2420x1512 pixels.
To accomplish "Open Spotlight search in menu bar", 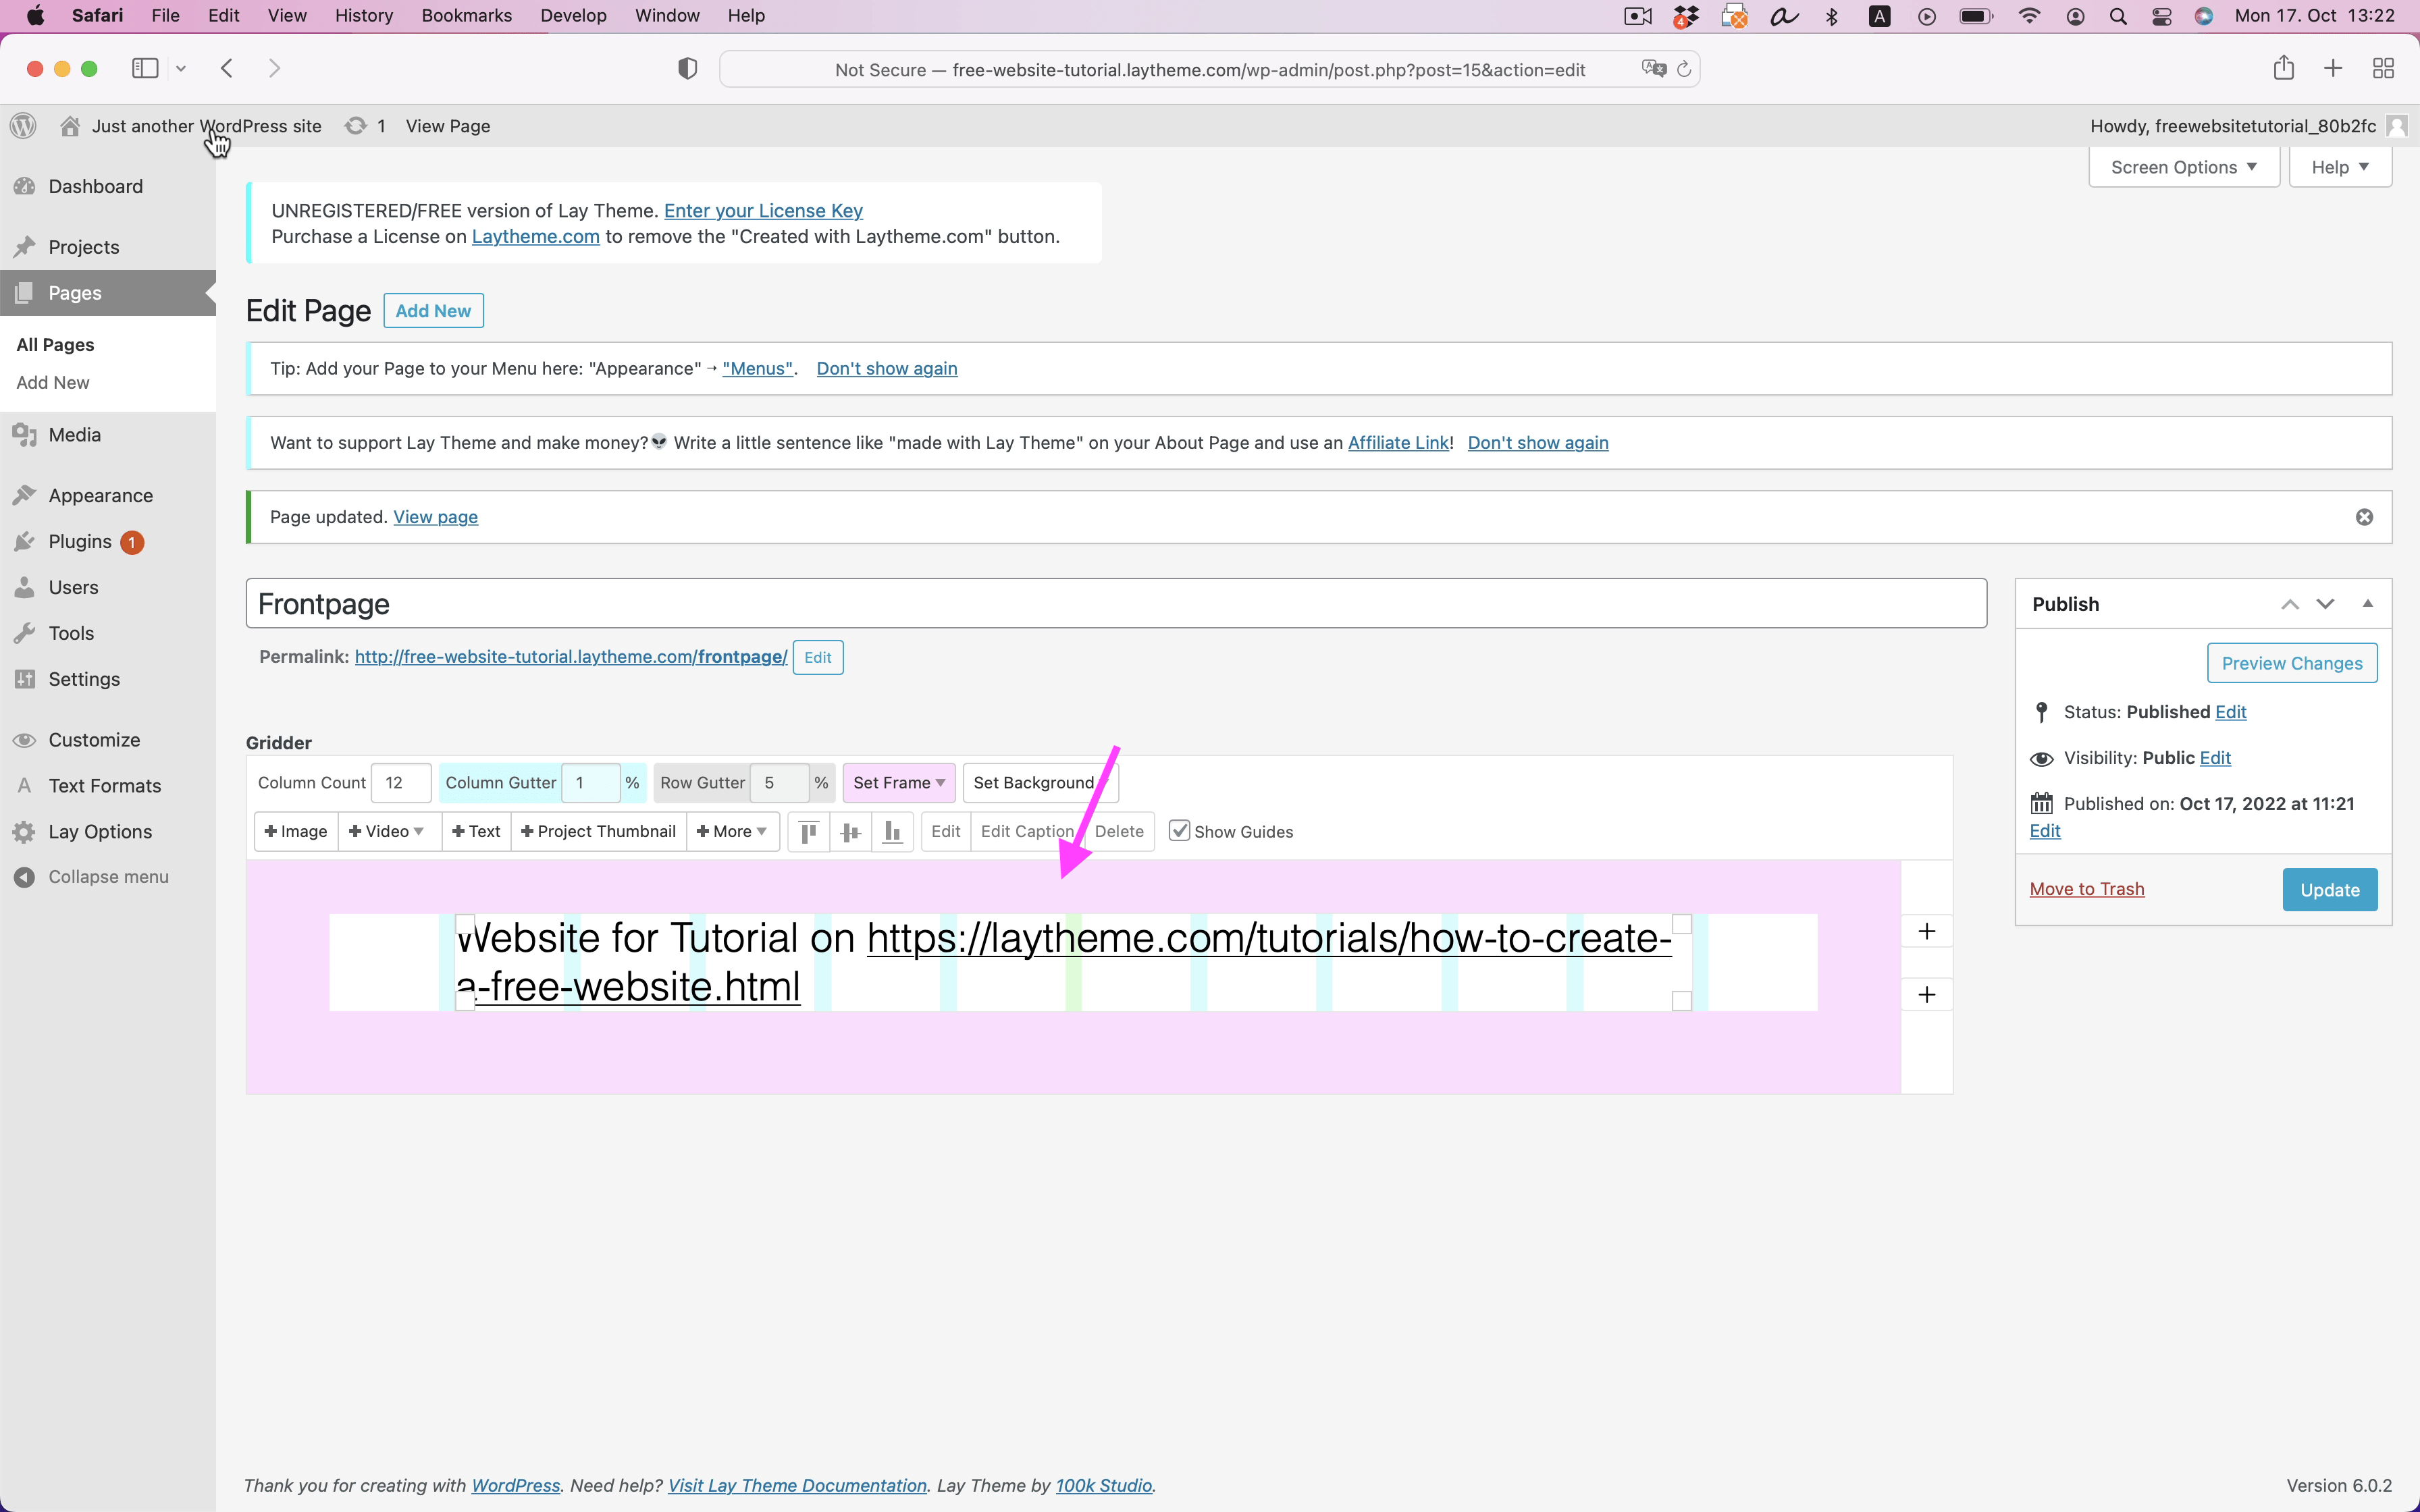I will point(2118,16).
